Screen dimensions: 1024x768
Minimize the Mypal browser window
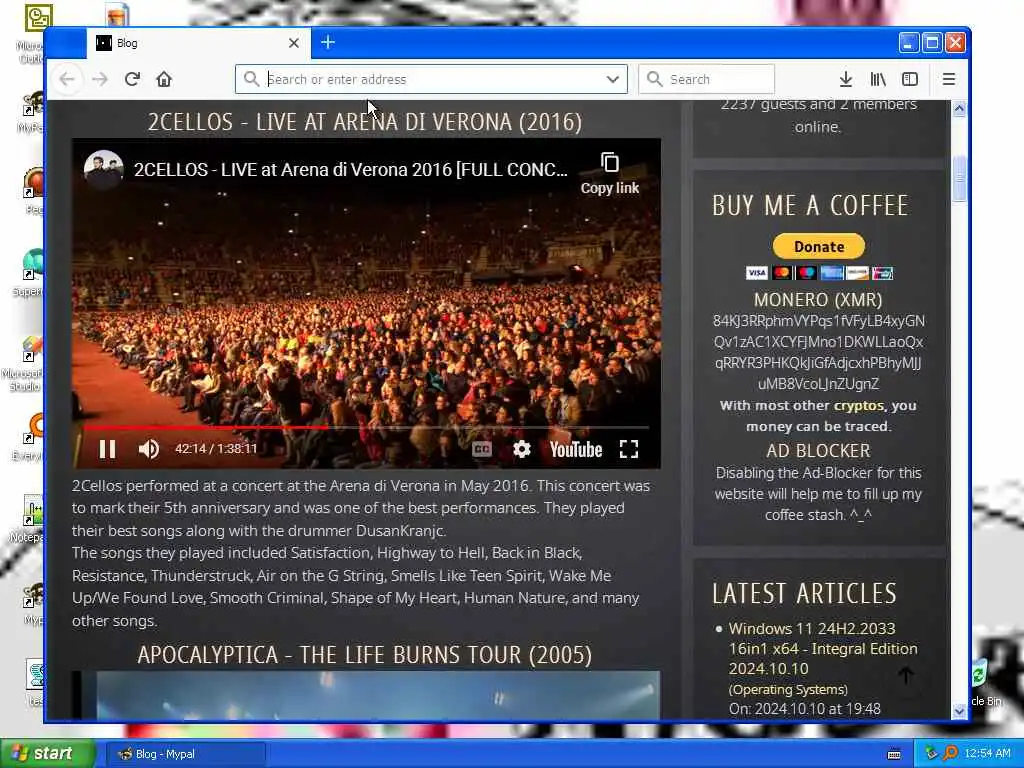[x=909, y=42]
